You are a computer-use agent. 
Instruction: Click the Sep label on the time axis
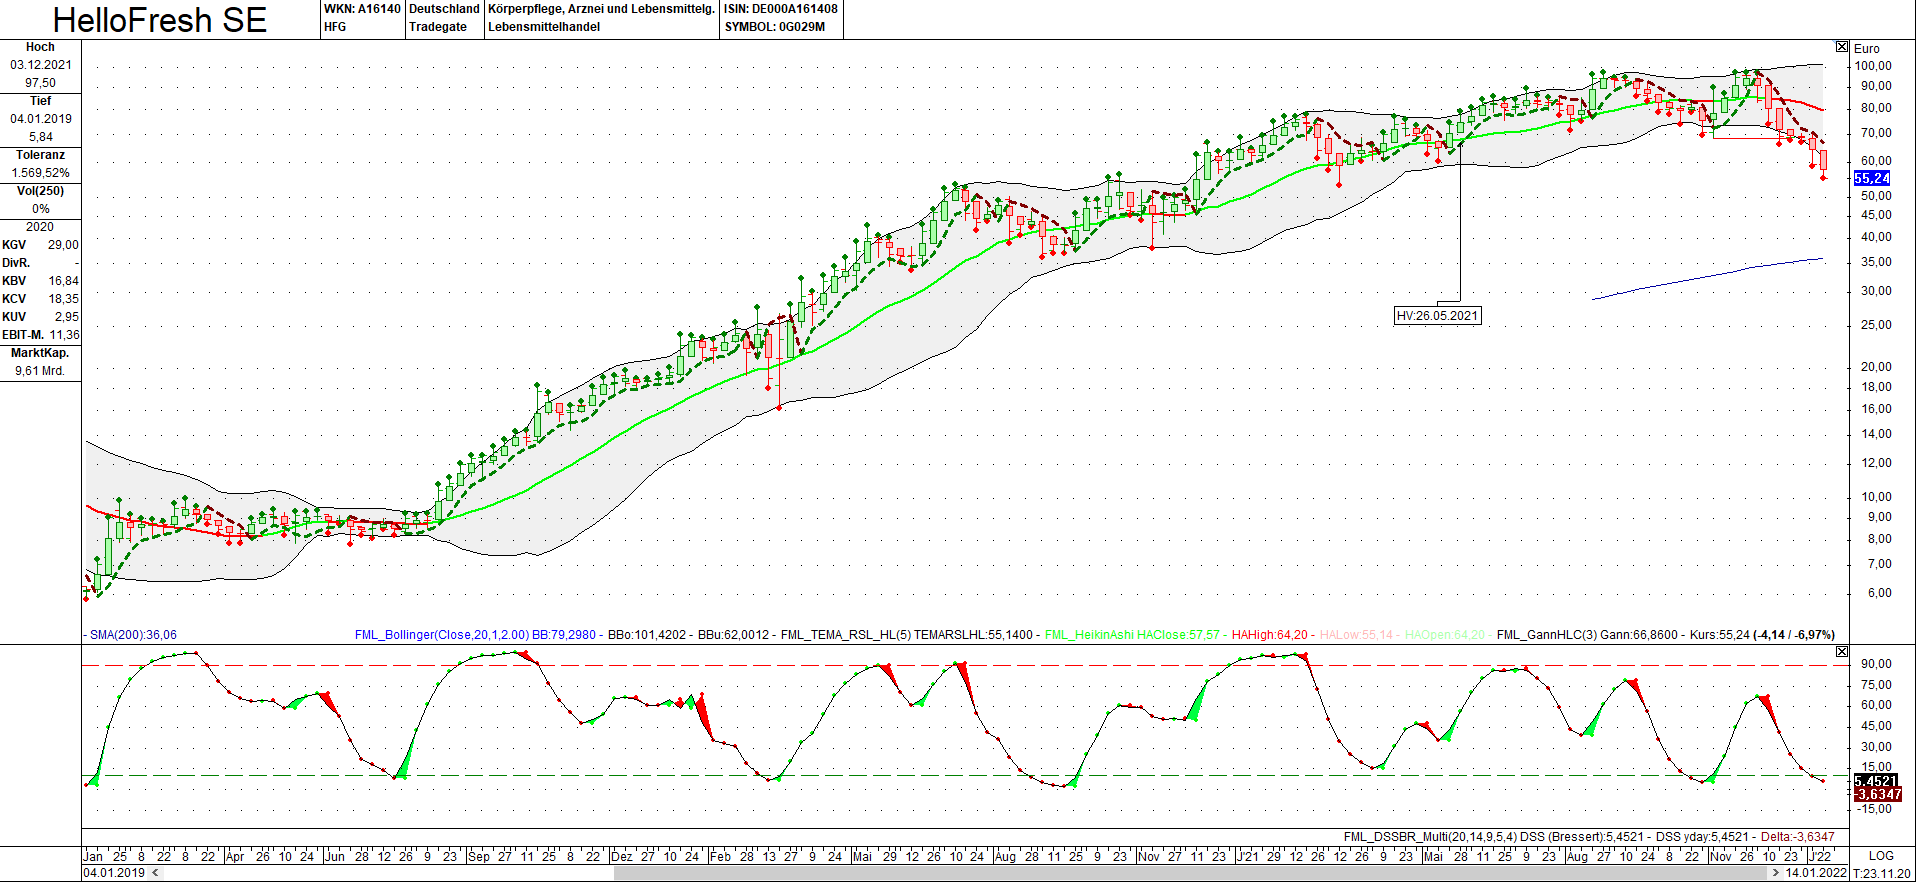pyautogui.click(x=479, y=856)
